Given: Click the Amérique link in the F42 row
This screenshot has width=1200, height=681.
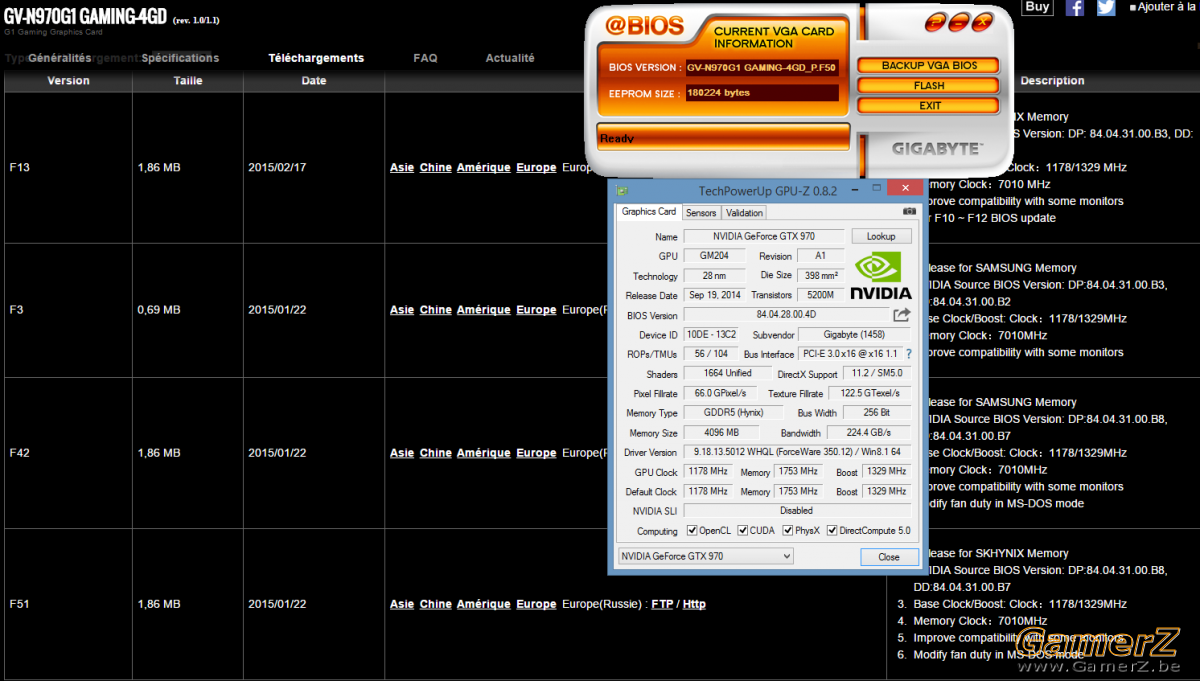Looking at the screenshot, I should (x=484, y=453).
